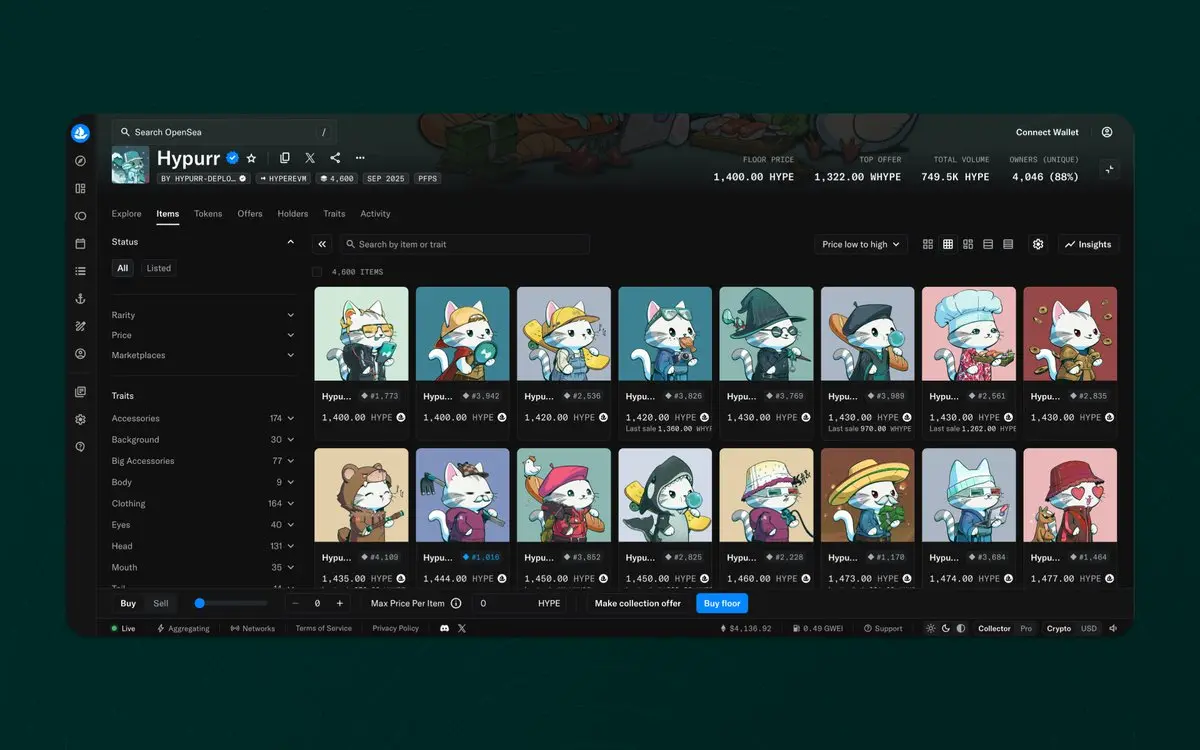Copy the Hypurr collection address
Image resolution: width=1200 pixels, height=750 pixels.
click(285, 158)
